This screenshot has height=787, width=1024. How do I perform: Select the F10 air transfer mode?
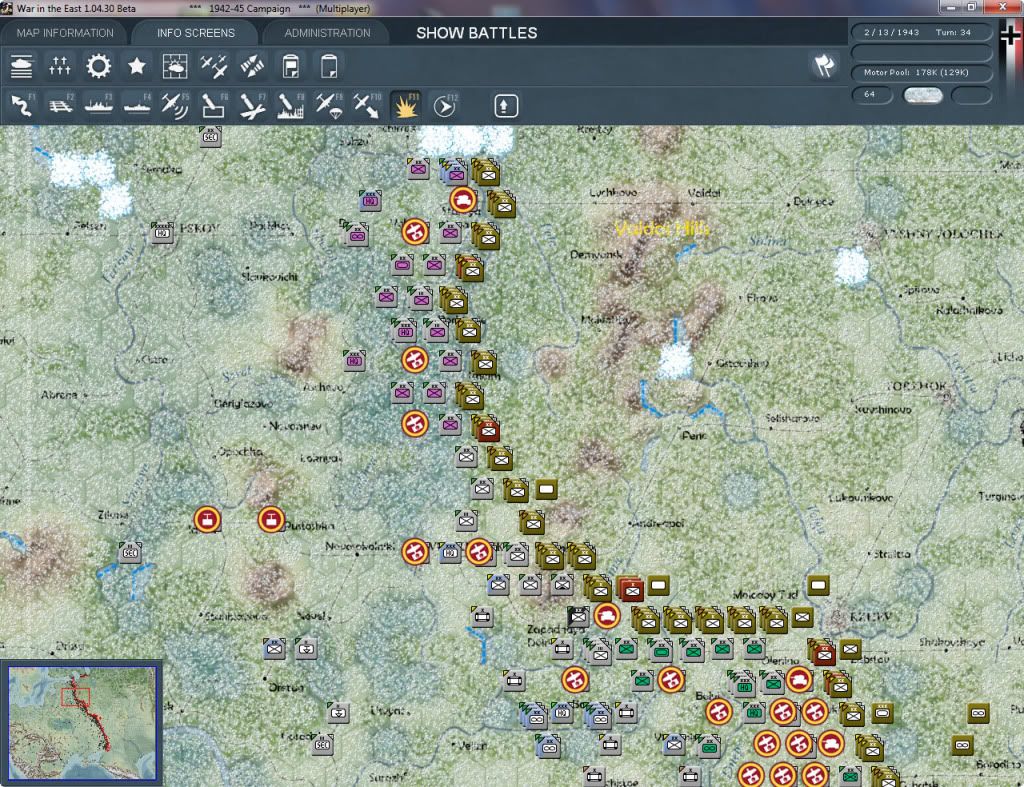pyautogui.click(x=367, y=106)
